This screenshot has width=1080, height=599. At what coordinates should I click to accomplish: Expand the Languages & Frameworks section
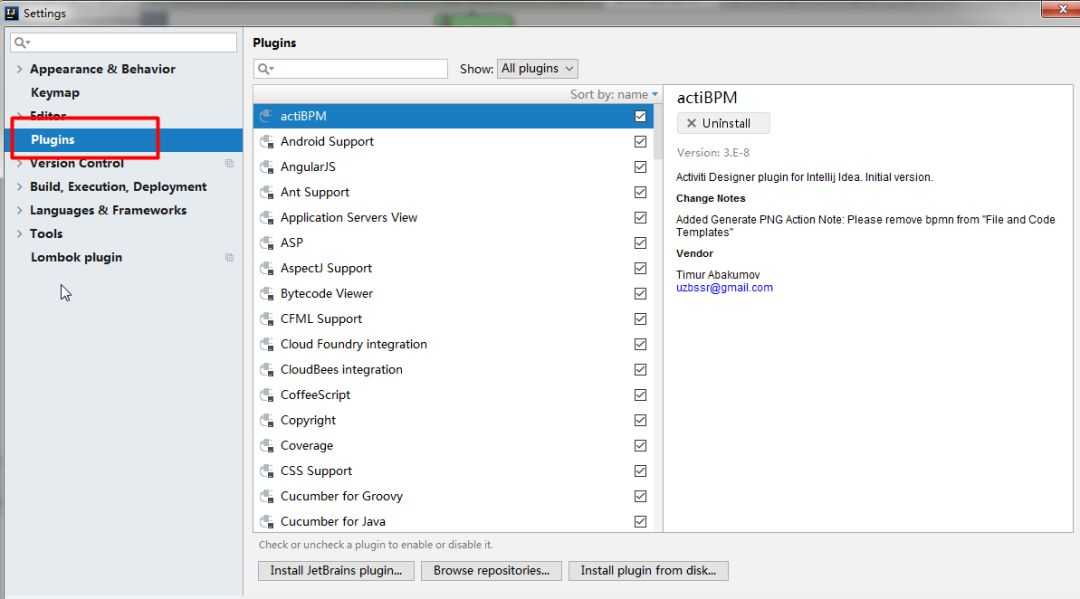coord(19,210)
